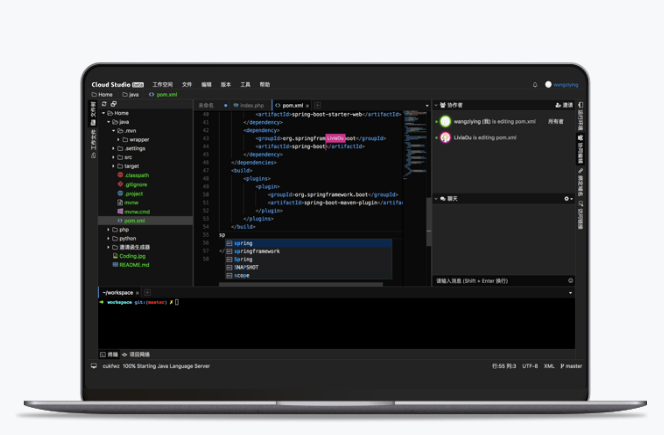This screenshot has width=664, height=435.
Task: Close the ~/workspace terminal tab
Action: (x=137, y=293)
